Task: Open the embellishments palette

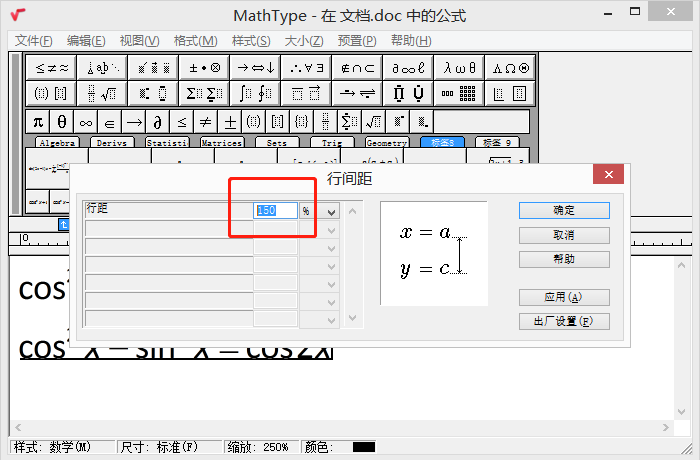Action: click(x=153, y=68)
